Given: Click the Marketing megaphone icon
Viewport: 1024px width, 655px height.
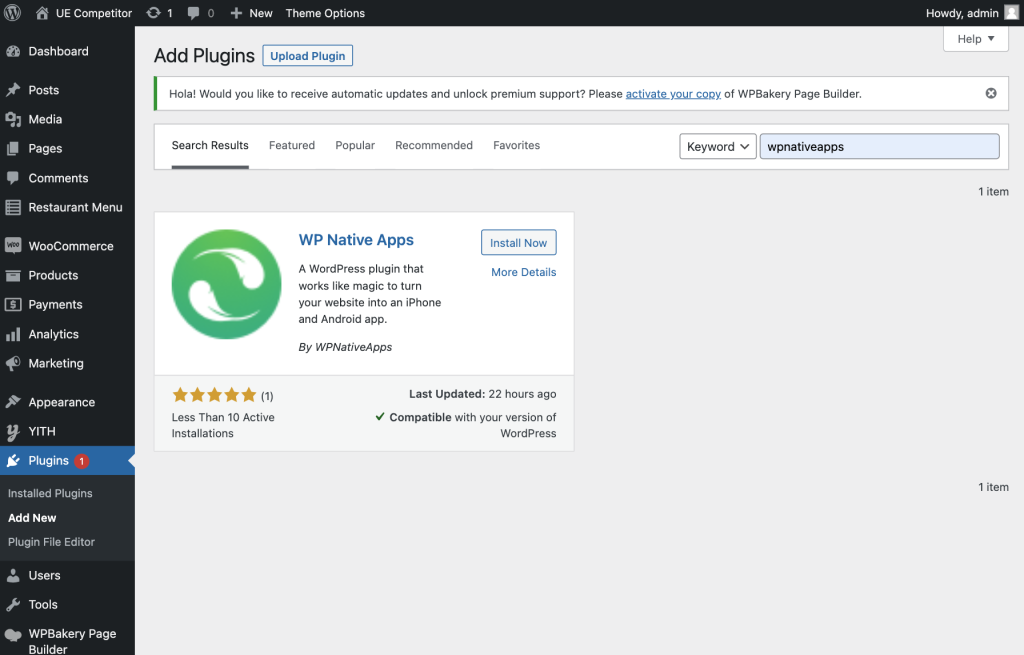Looking at the screenshot, I should coord(13,364).
